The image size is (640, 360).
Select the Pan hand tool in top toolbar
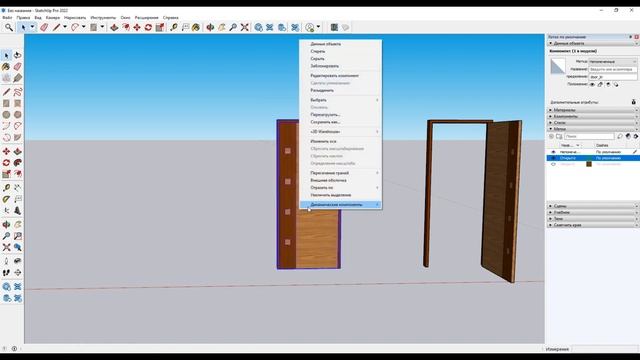point(222,27)
